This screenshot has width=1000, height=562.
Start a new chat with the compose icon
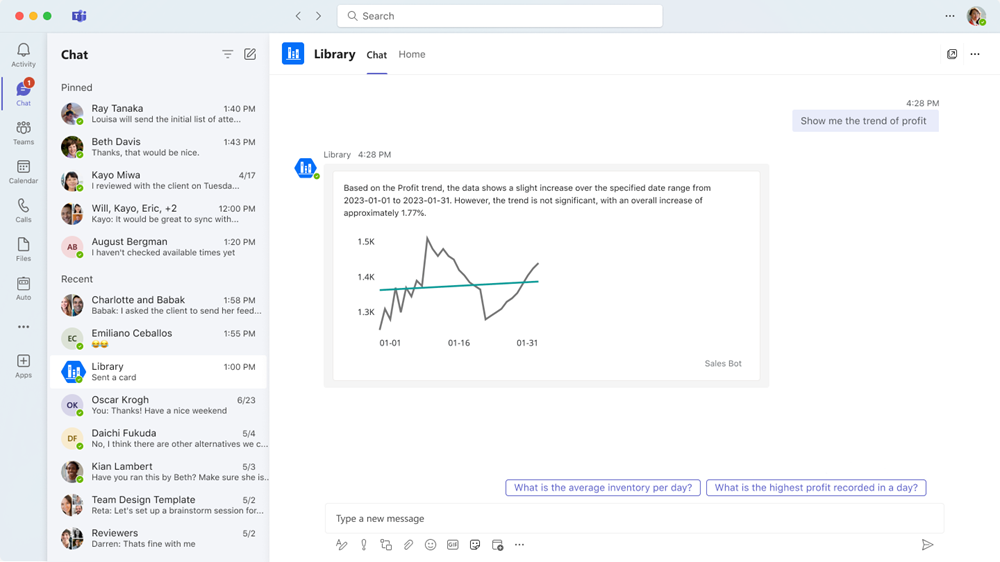coord(250,55)
